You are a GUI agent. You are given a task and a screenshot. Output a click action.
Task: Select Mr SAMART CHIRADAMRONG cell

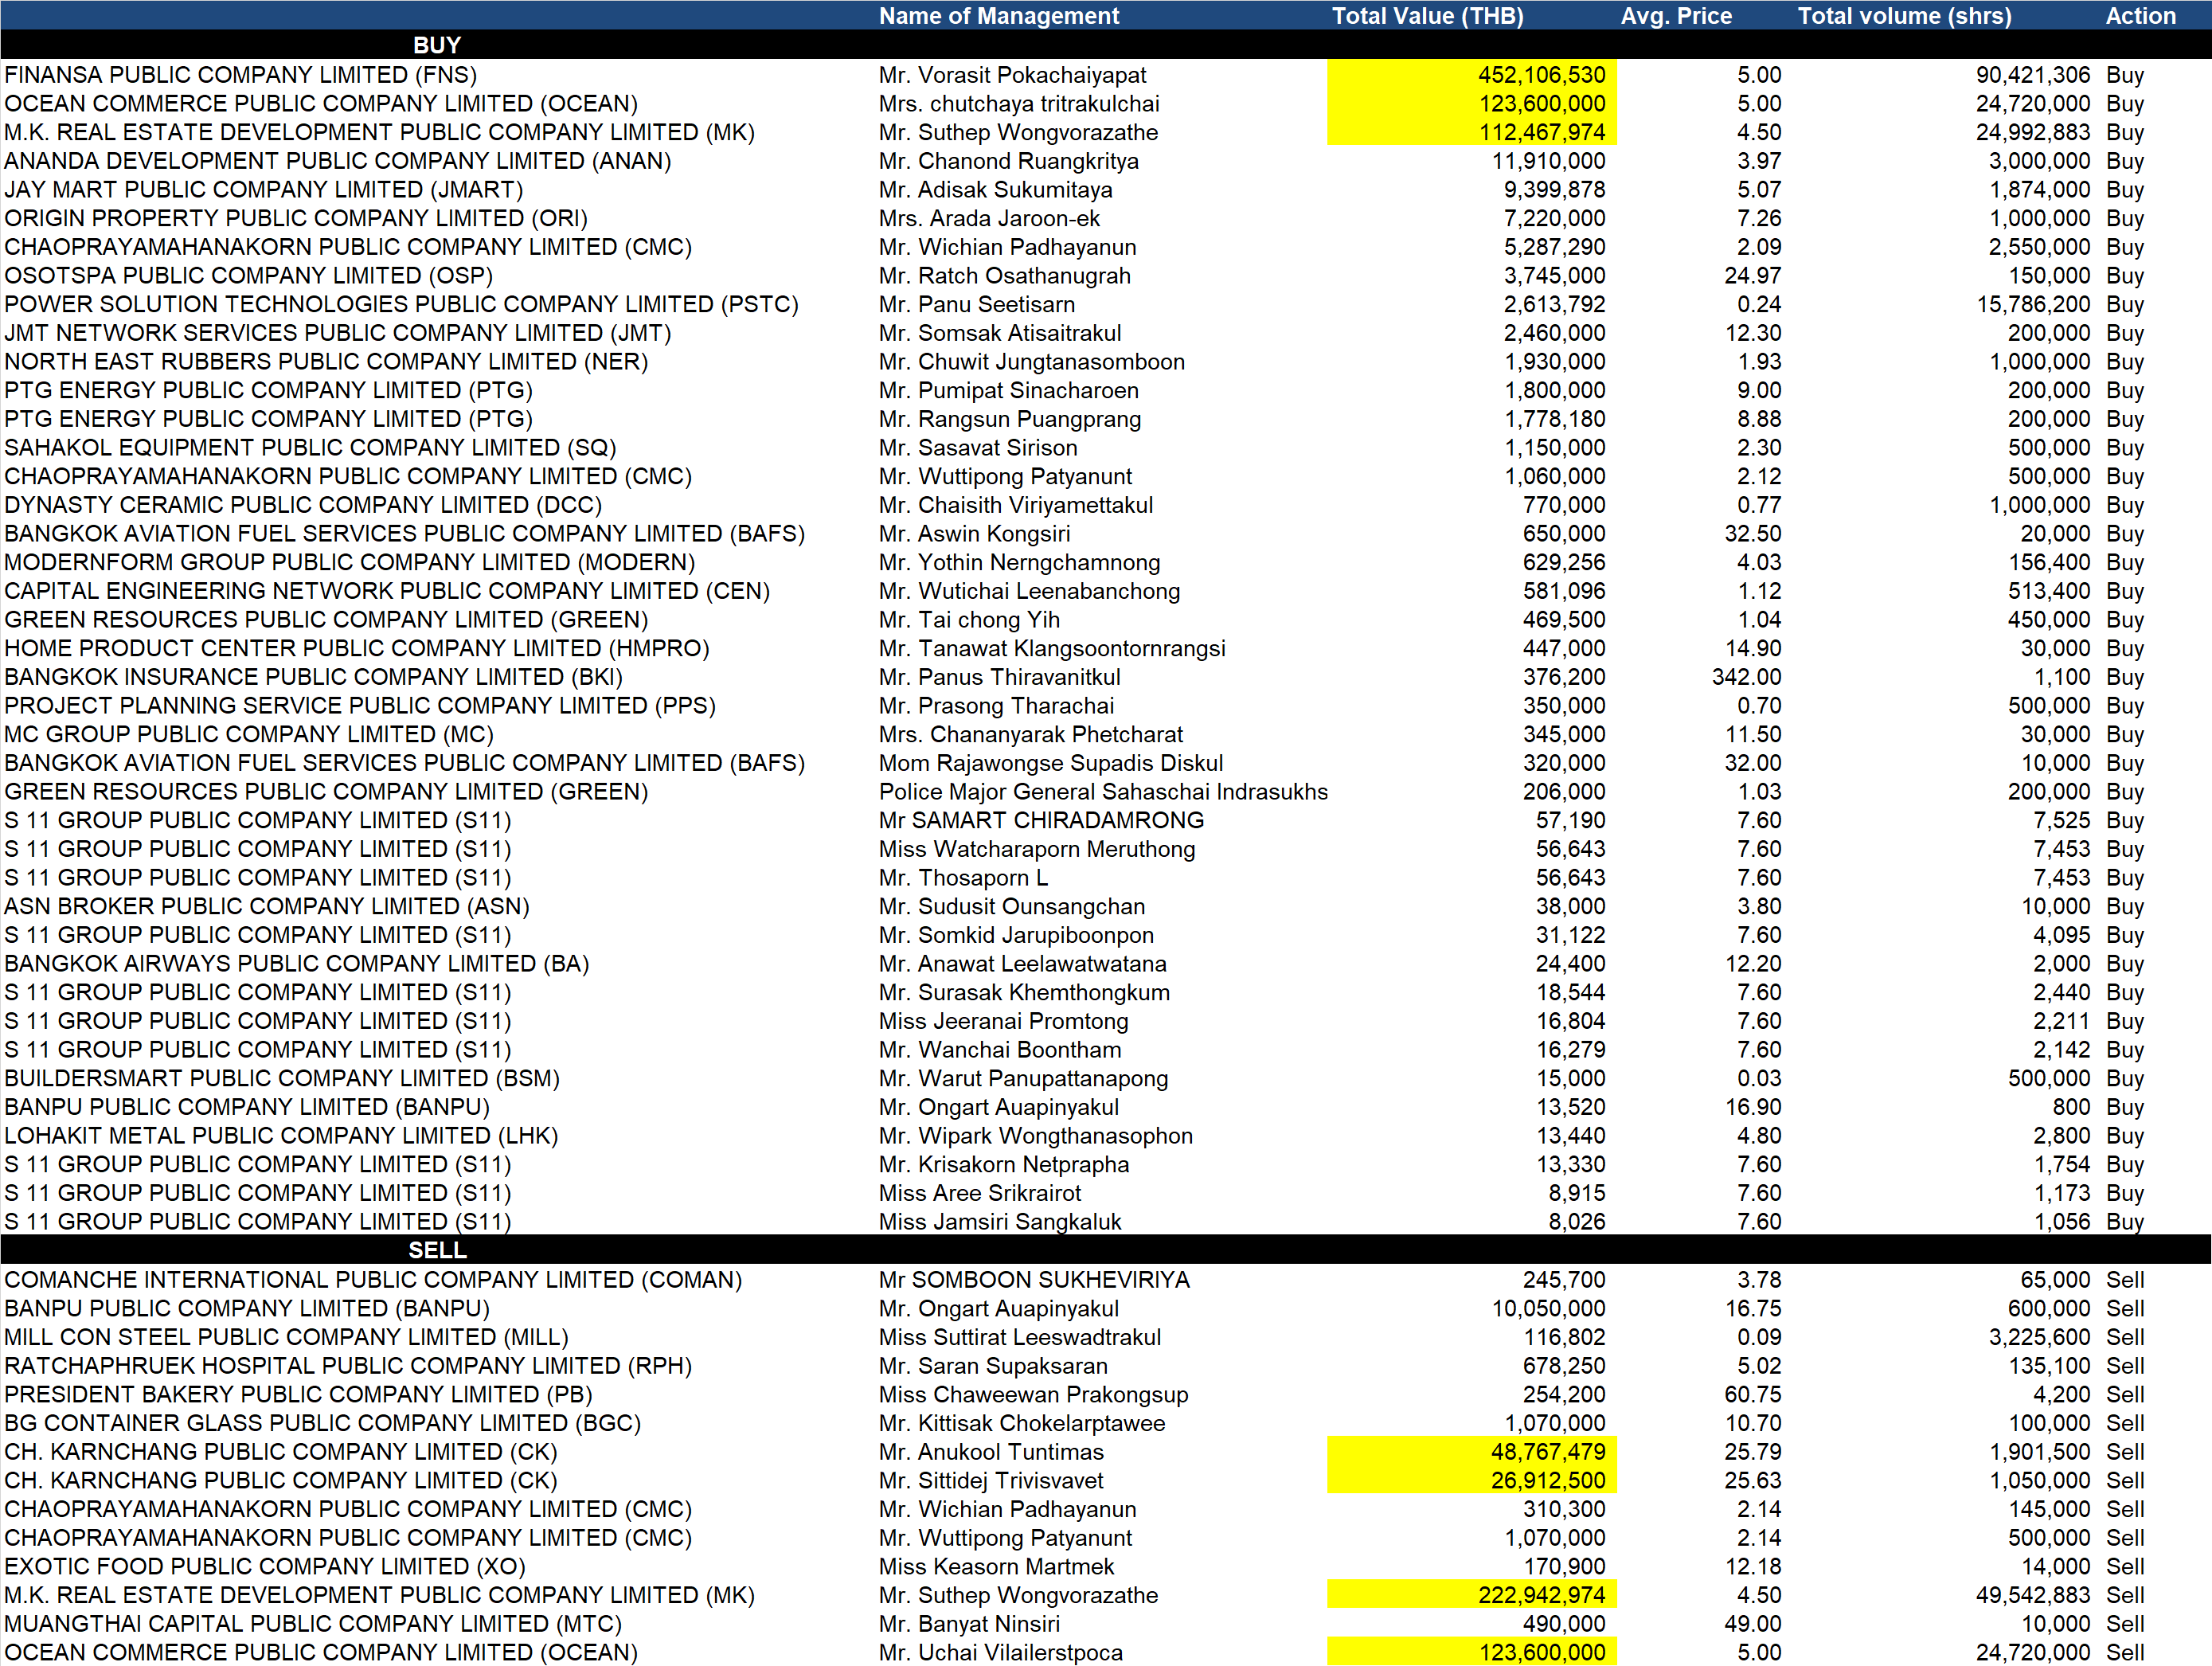tap(1041, 820)
